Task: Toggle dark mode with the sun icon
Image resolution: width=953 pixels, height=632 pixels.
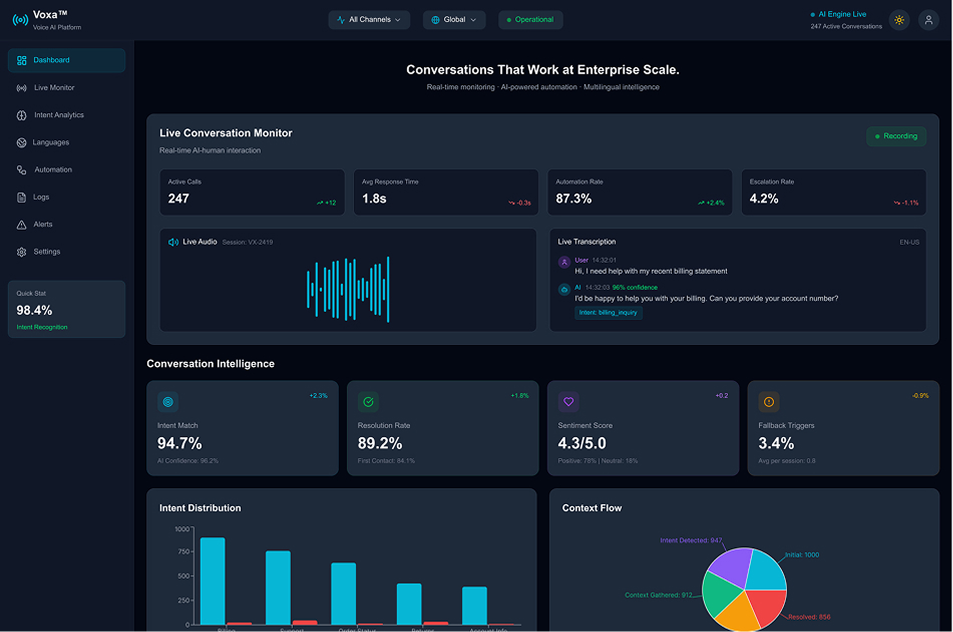Action: click(x=899, y=19)
